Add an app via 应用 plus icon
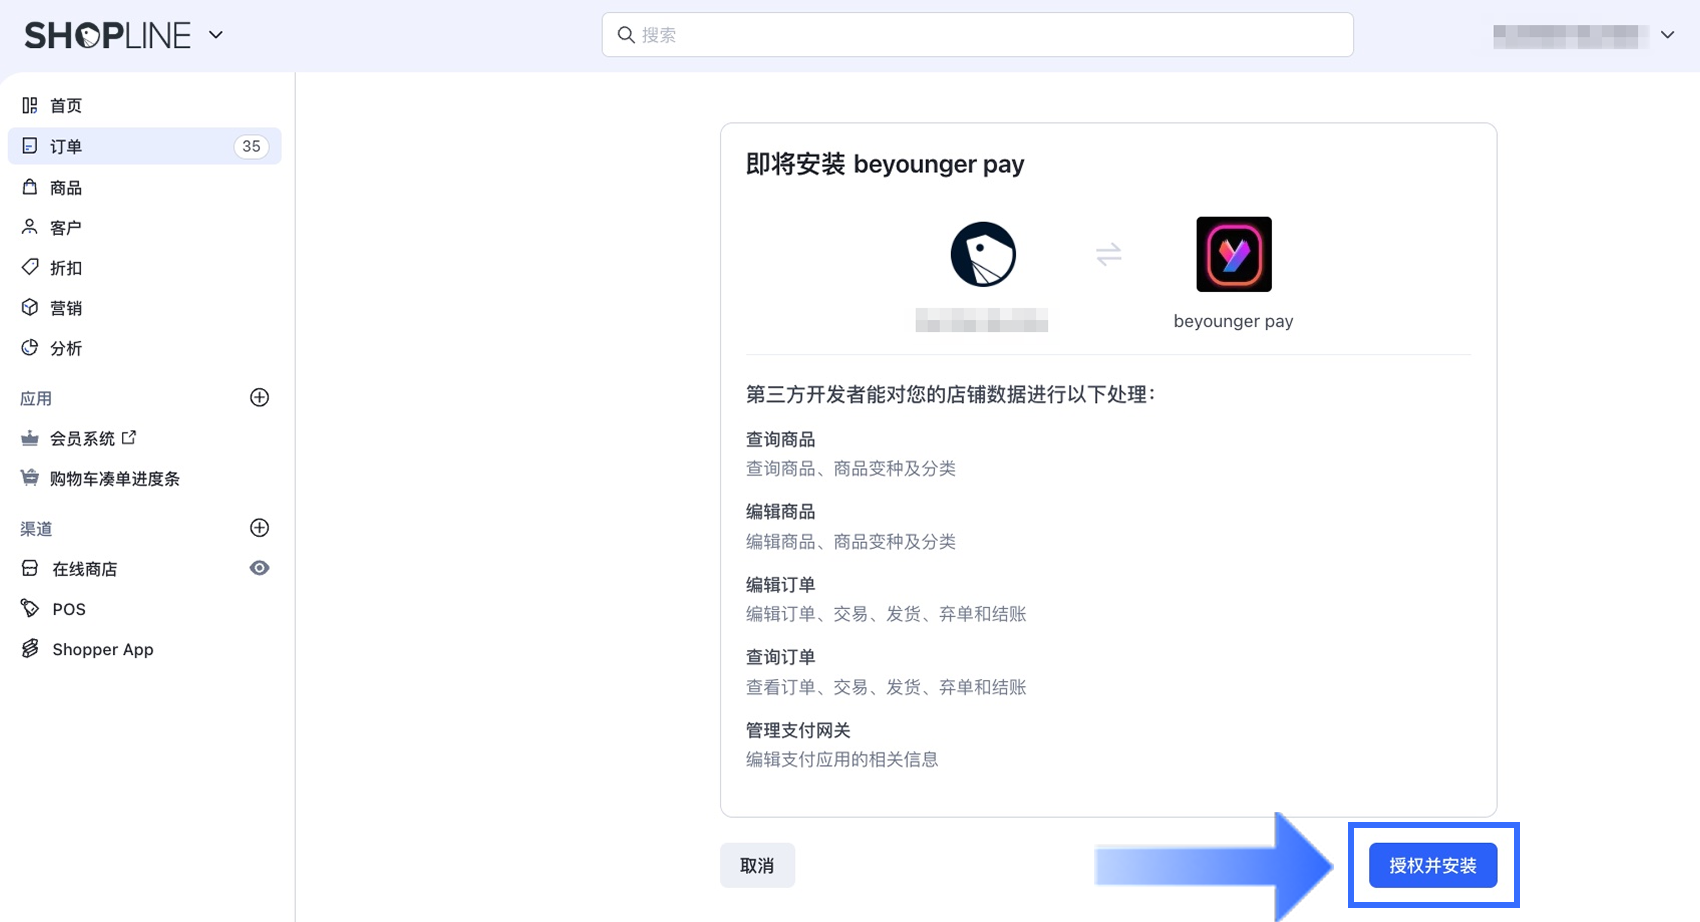 [259, 397]
